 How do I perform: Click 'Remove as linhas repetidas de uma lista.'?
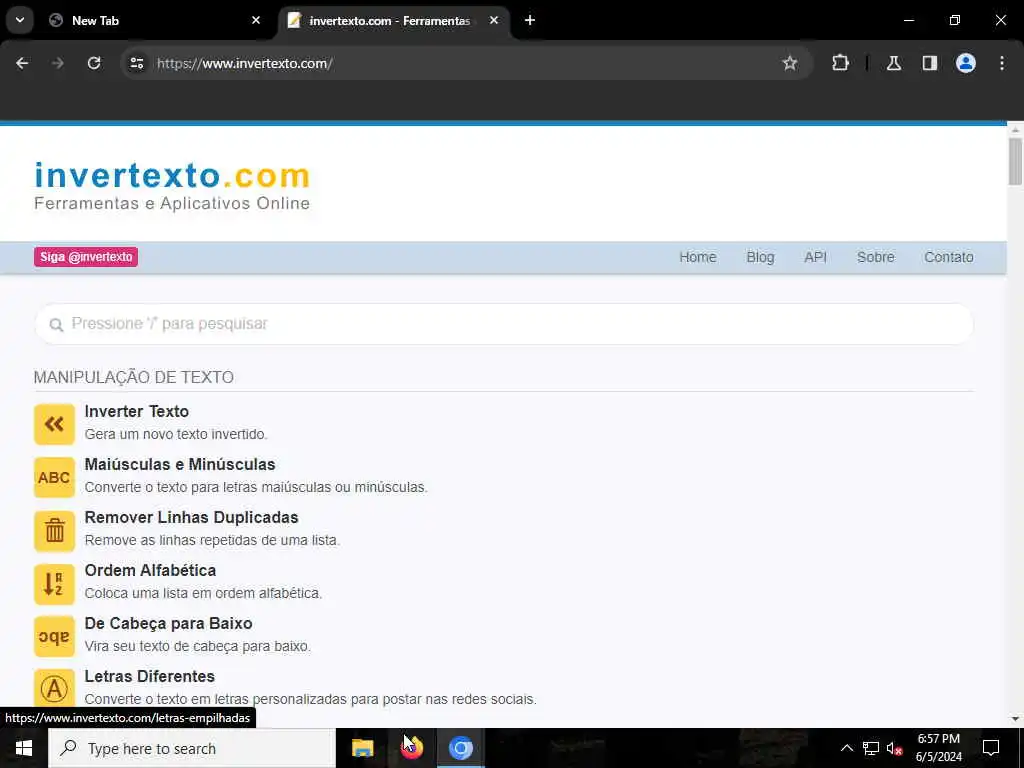(x=212, y=540)
